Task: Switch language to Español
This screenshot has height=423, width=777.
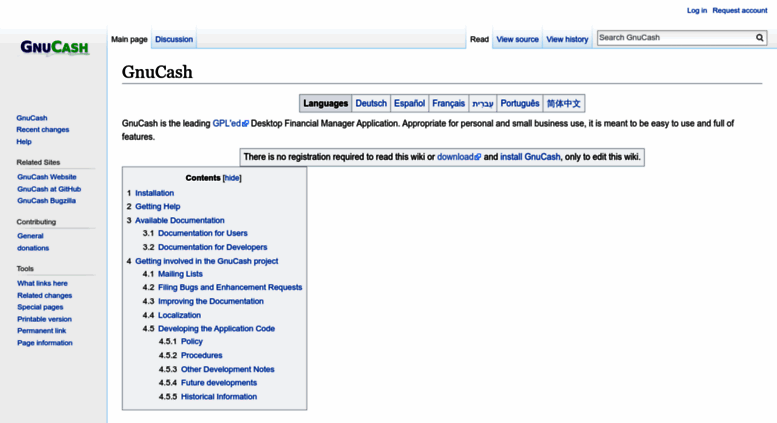Action: click(409, 104)
